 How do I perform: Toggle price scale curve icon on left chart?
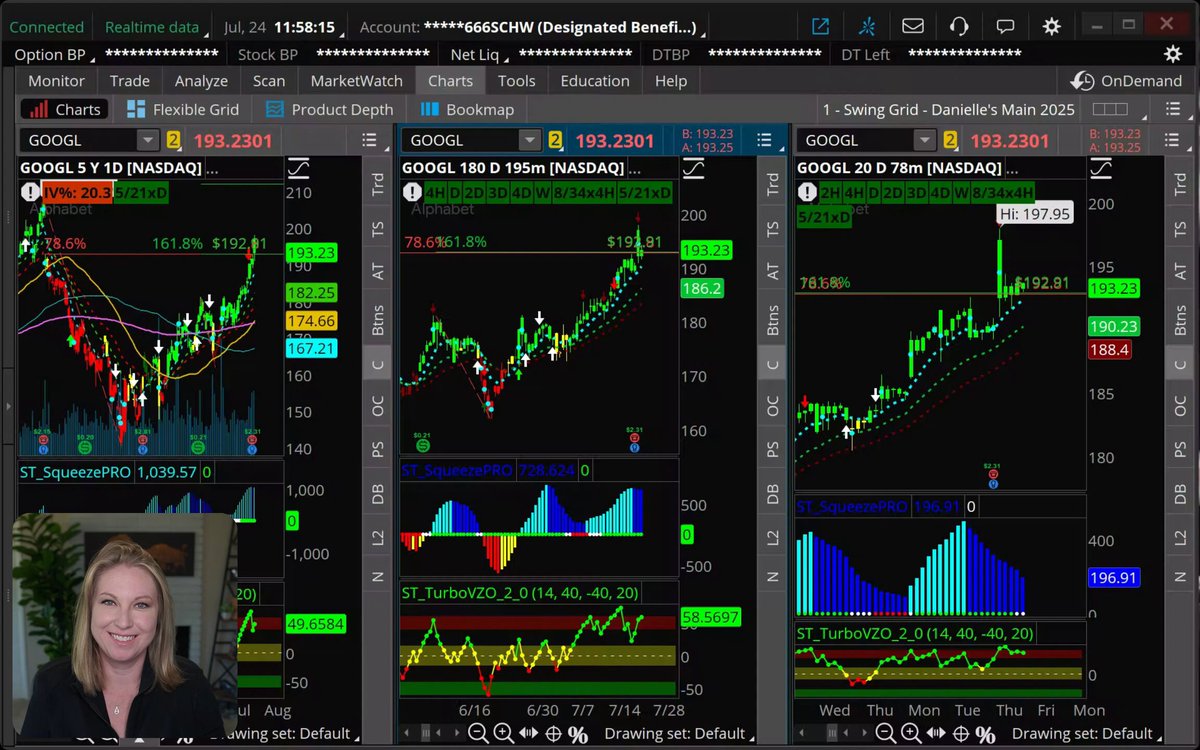point(299,168)
